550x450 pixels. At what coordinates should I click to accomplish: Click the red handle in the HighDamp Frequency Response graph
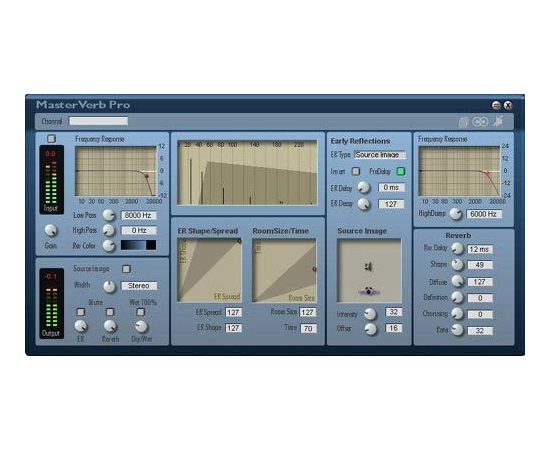click(487, 173)
